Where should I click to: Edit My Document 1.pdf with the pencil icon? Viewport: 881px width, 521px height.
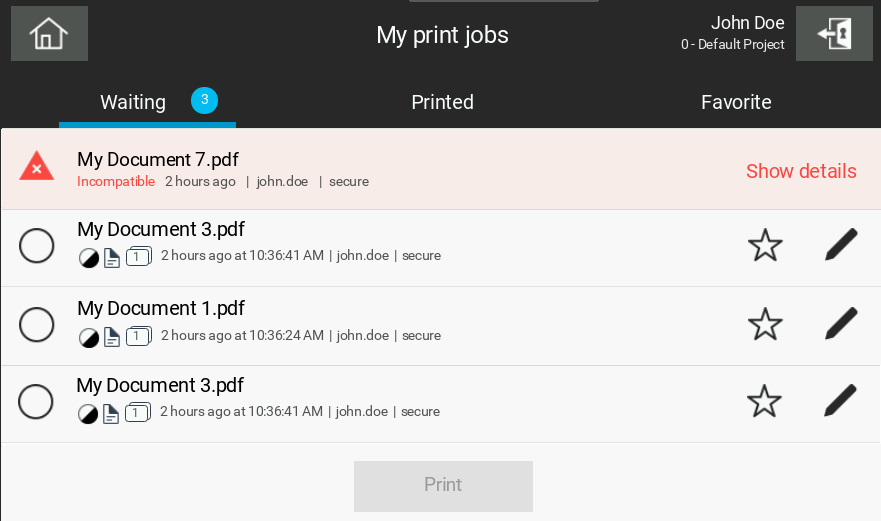click(x=841, y=323)
